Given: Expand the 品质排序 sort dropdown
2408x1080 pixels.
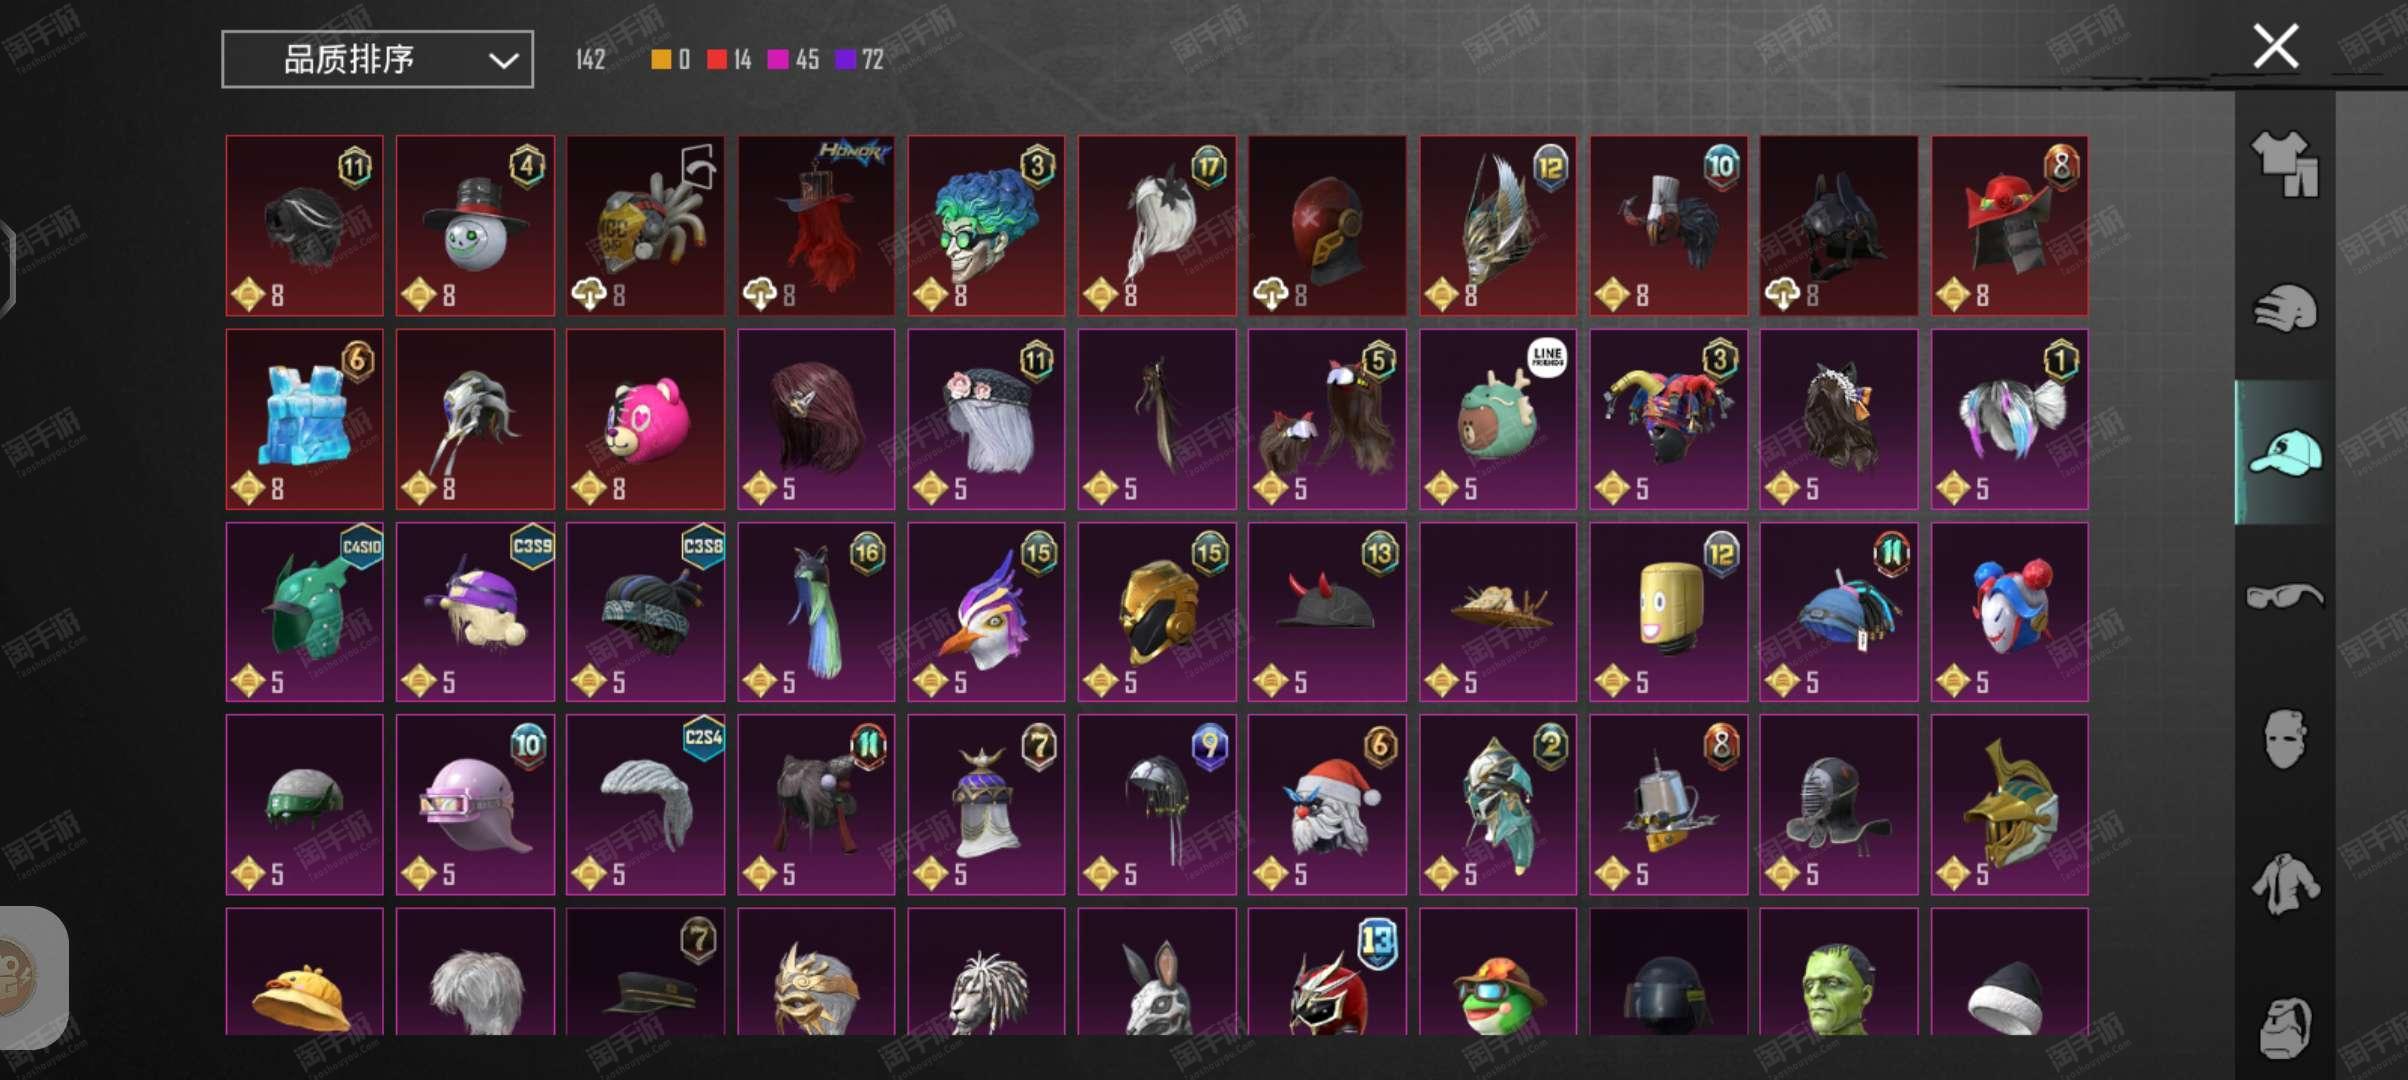Looking at the screenshot, I should pyautogui.click(x=377, y=59).
